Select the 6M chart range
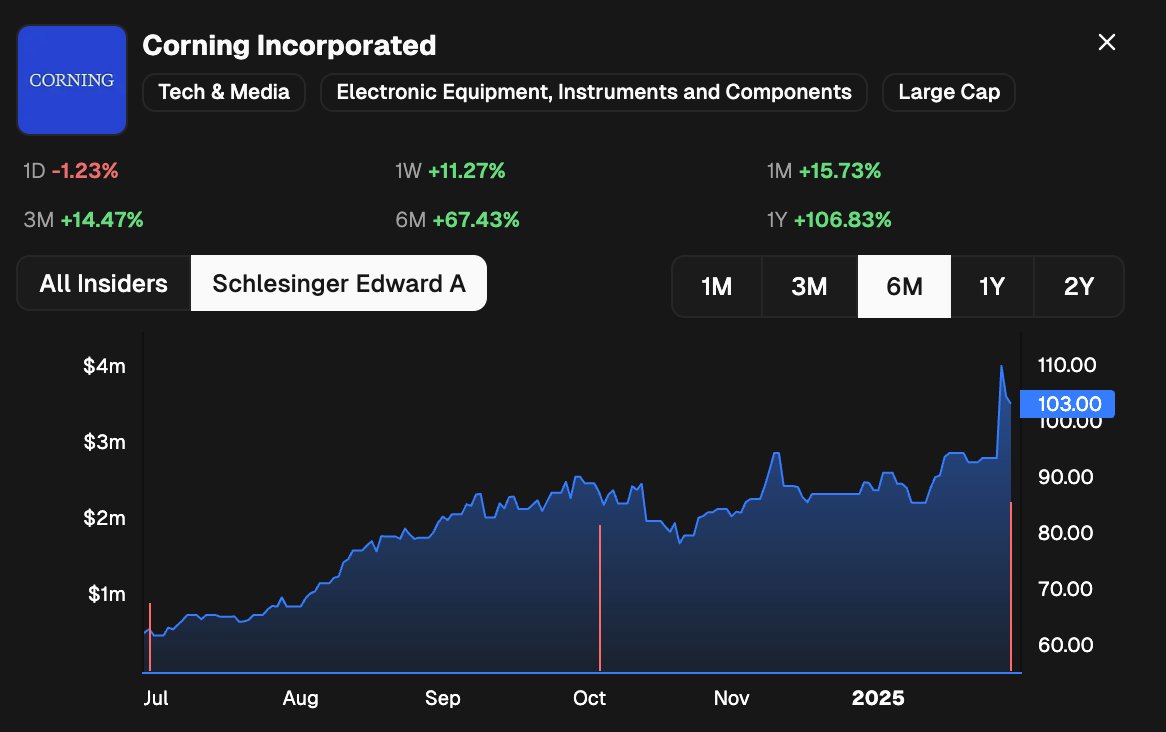The width and height of the screenshot is (1166, 732). tap(904, 286)
